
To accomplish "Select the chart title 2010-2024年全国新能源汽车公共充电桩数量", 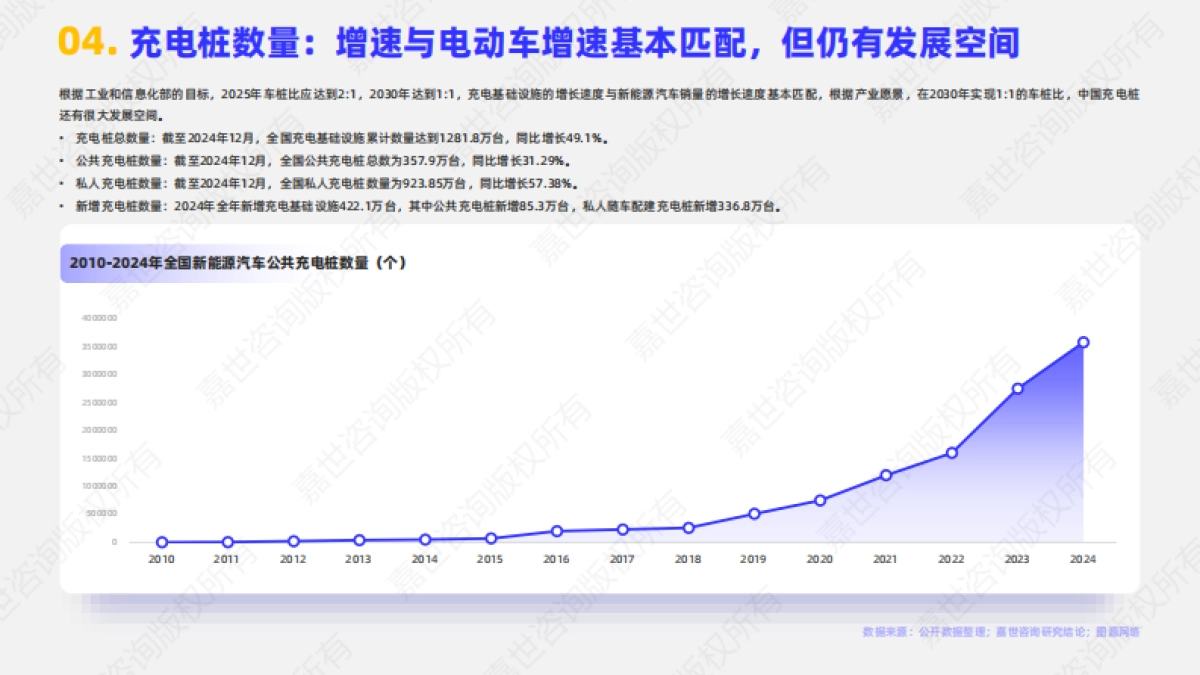I will (x=240, y=262).
